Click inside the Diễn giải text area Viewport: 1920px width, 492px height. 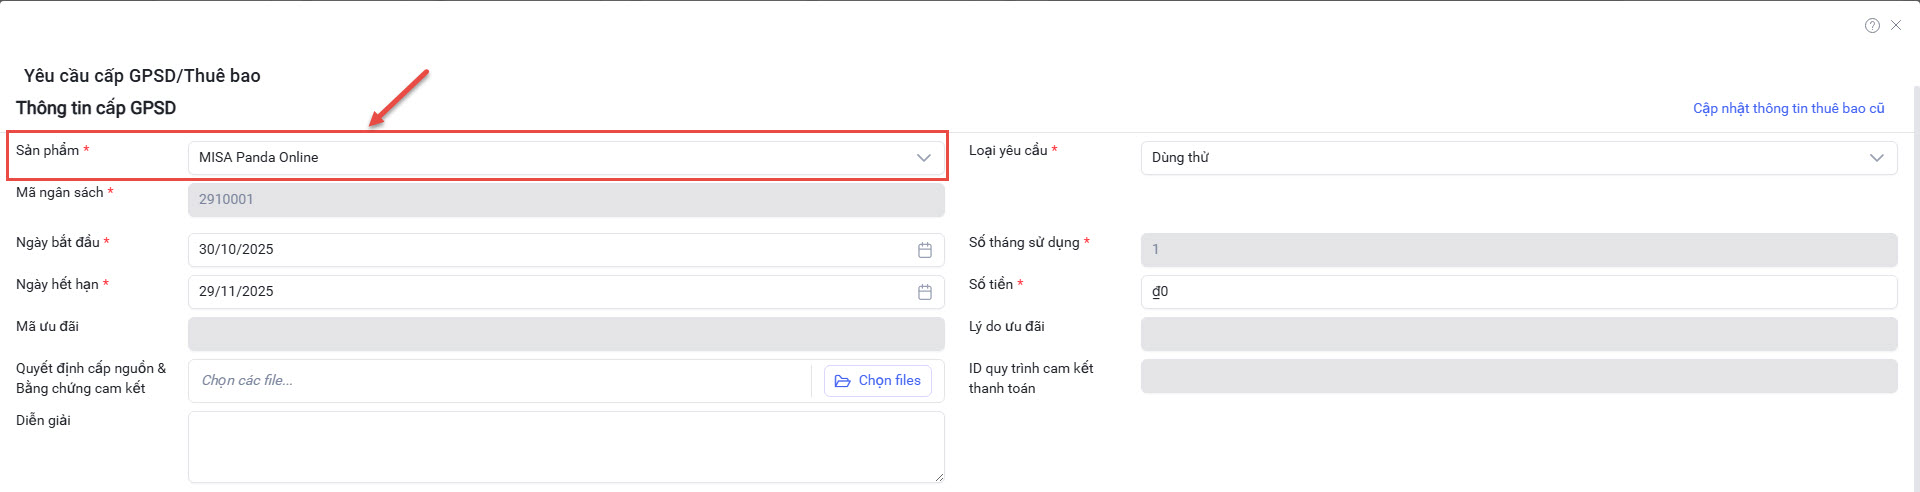point(566,447)
